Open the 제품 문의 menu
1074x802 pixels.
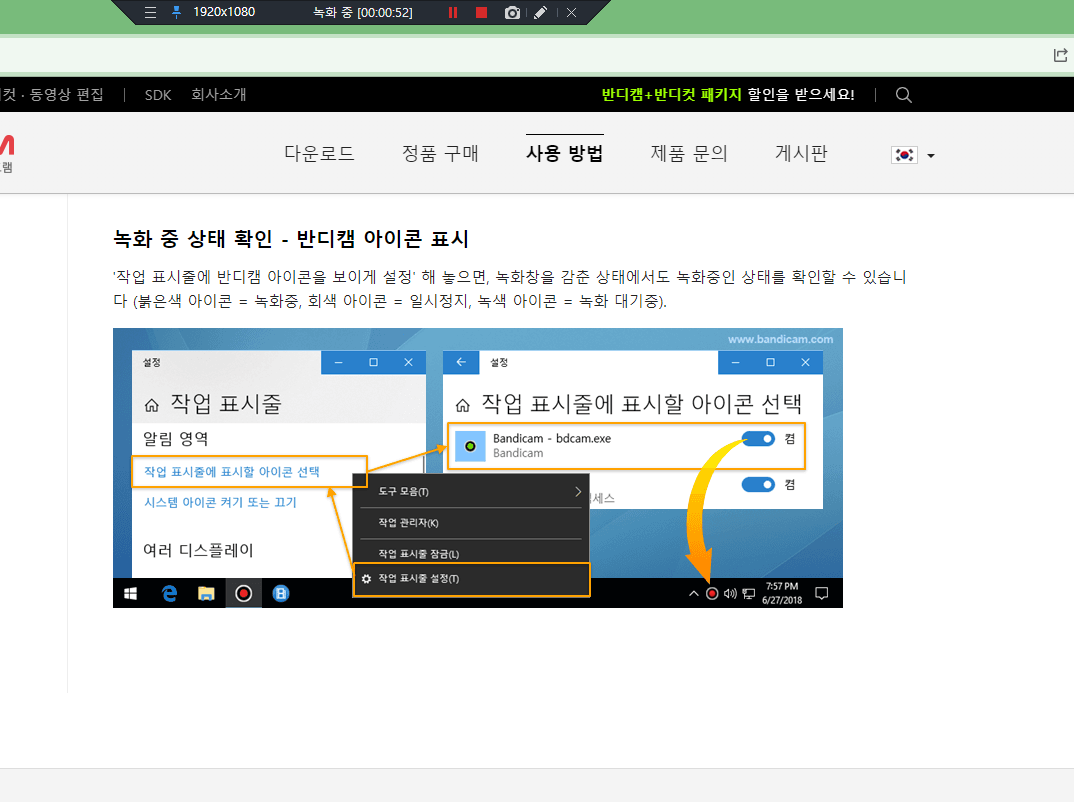[688, 153]
